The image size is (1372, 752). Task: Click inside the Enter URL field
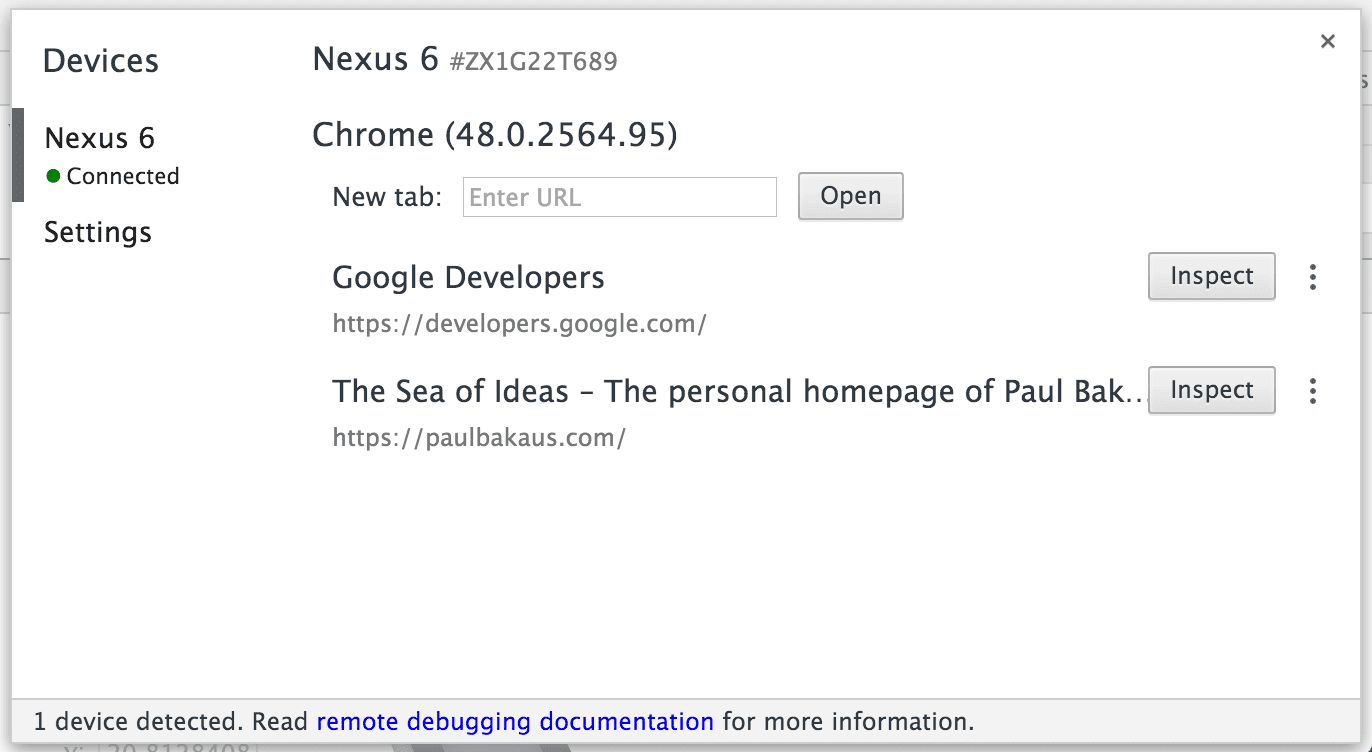[x=619, y=197]
